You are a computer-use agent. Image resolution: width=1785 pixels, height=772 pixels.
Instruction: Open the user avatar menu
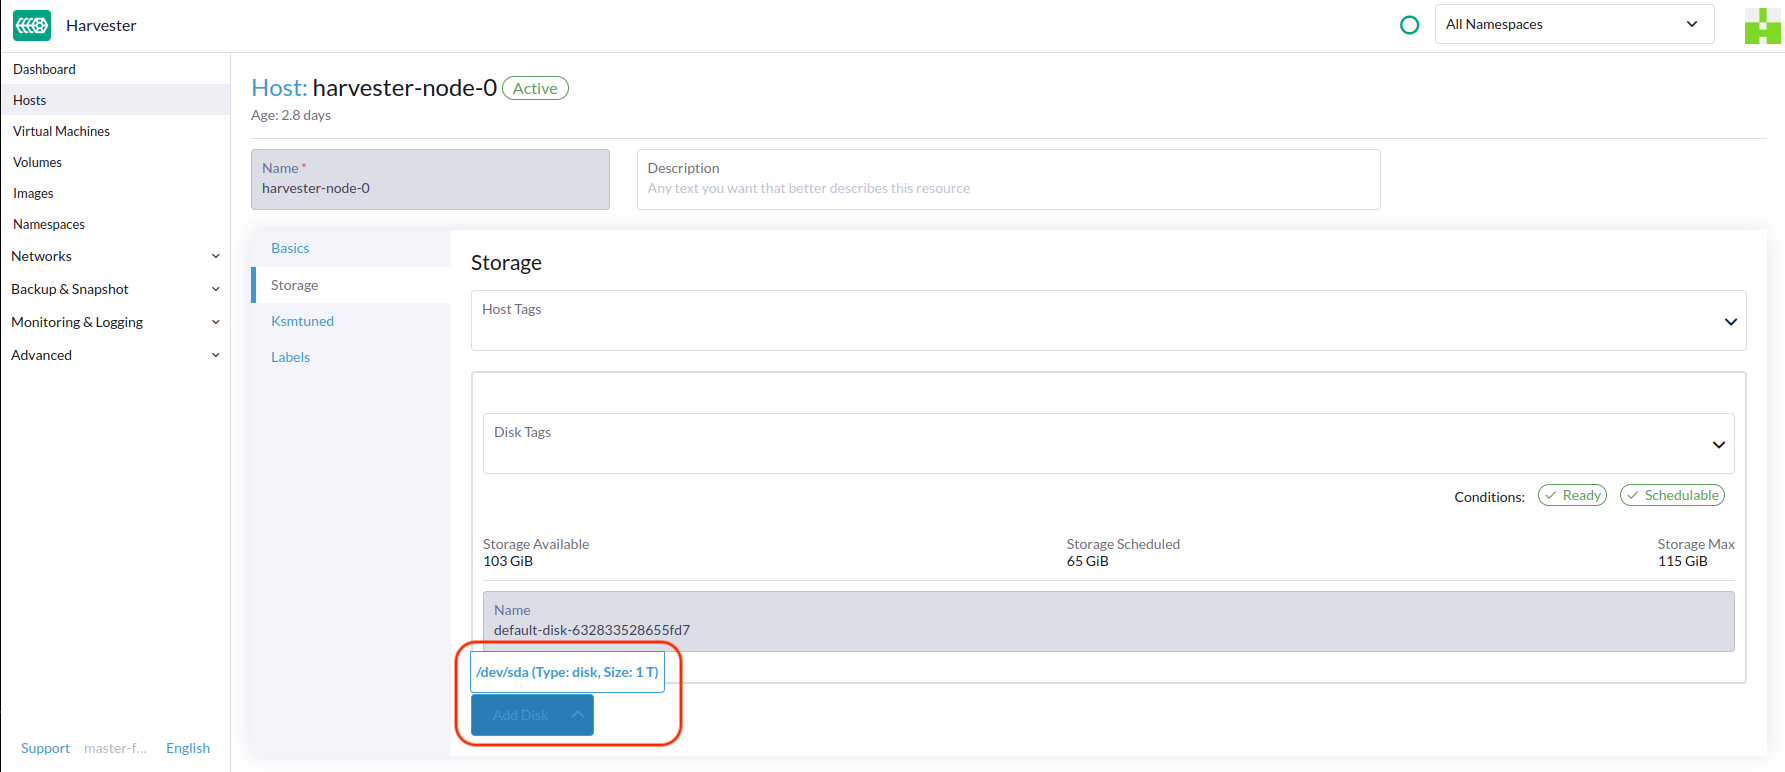1762,26
